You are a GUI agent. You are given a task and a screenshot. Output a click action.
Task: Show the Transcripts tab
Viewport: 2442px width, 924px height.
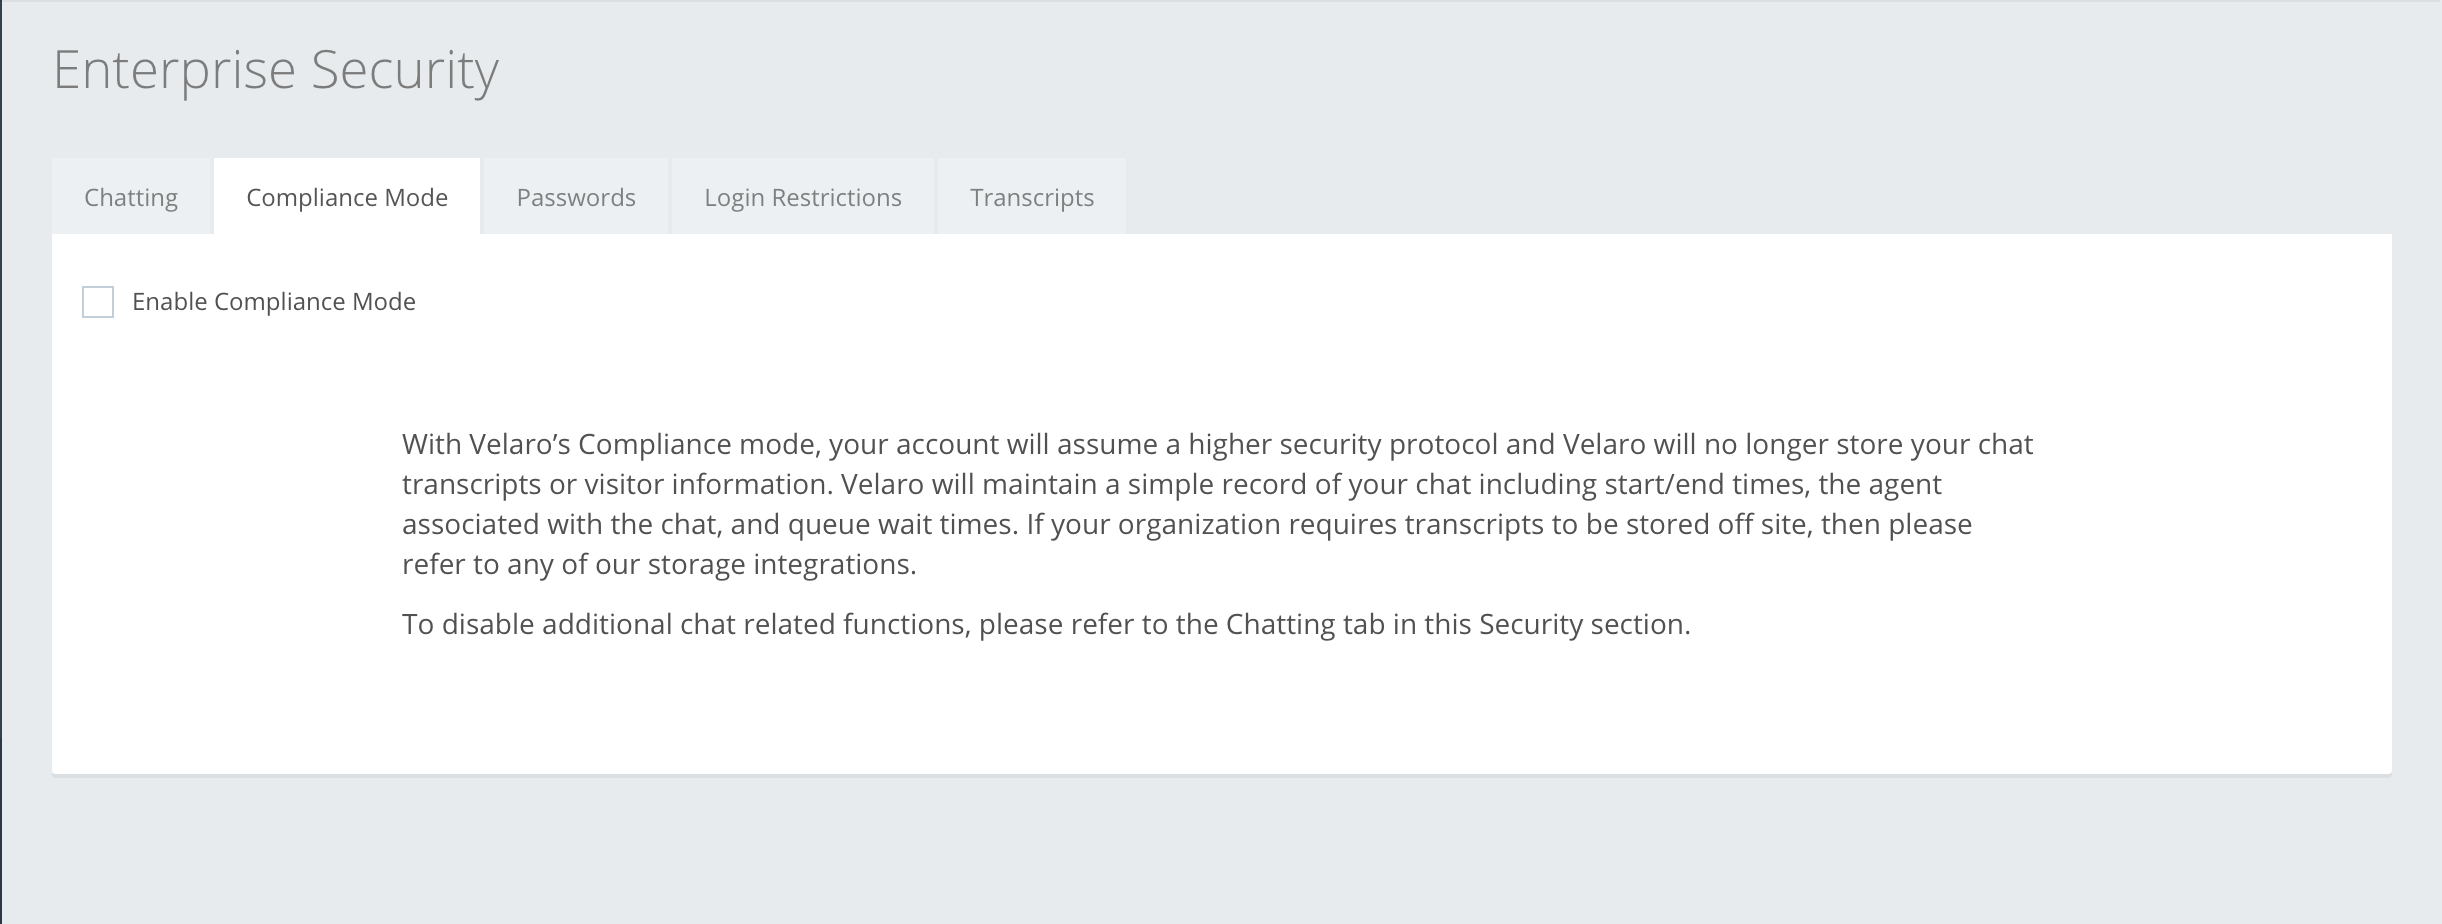(x=1031, y=198)
